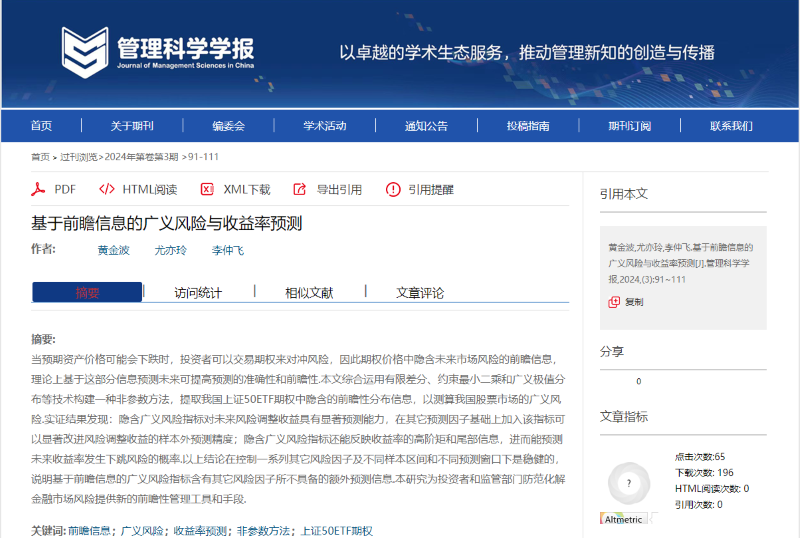This screenshot has width=800, height=538.
Task: Click the 复制 copy citation icon
Action: pyautogui.click(x=615, y=301)
